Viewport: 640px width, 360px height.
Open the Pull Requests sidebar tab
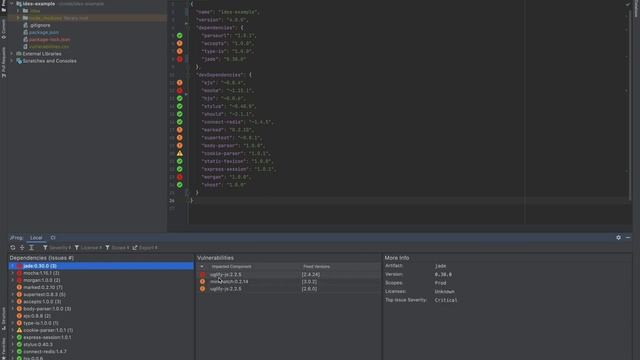click(3, 62)
